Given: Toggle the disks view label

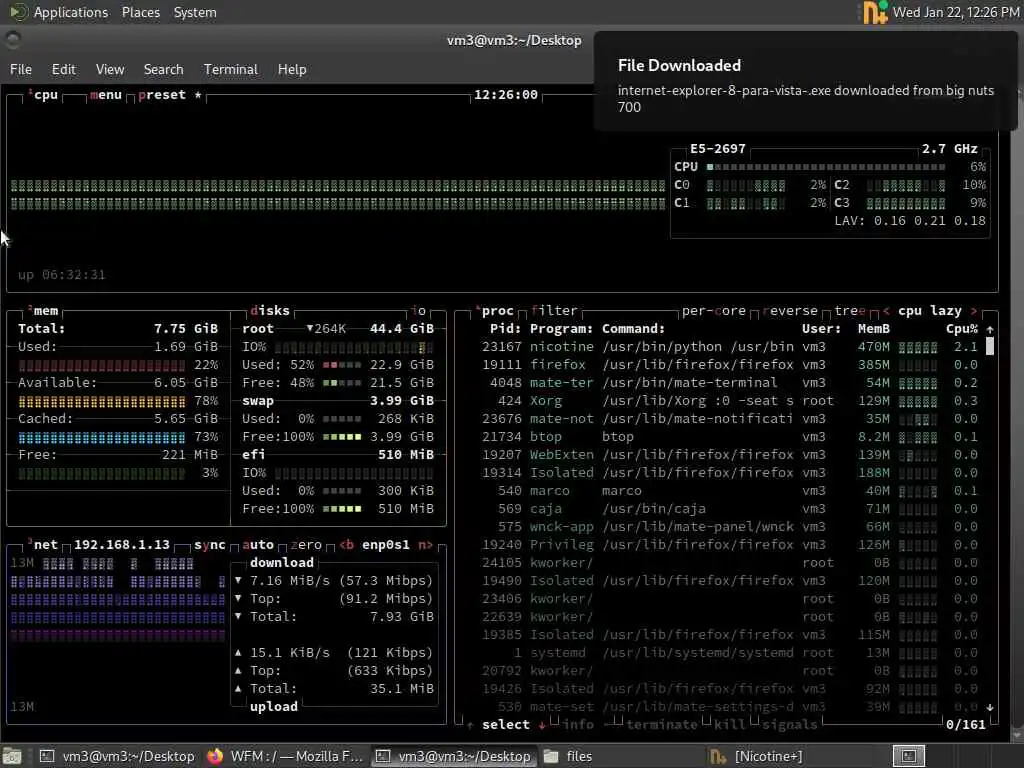Looking at the screenshot, I should click(x=270, y=311).
